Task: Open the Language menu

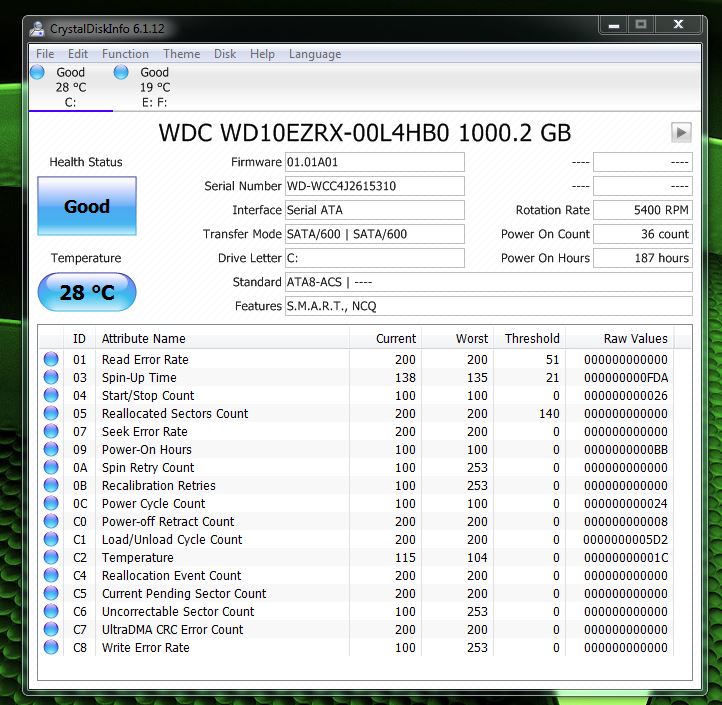Action: (x=315, y=54)
